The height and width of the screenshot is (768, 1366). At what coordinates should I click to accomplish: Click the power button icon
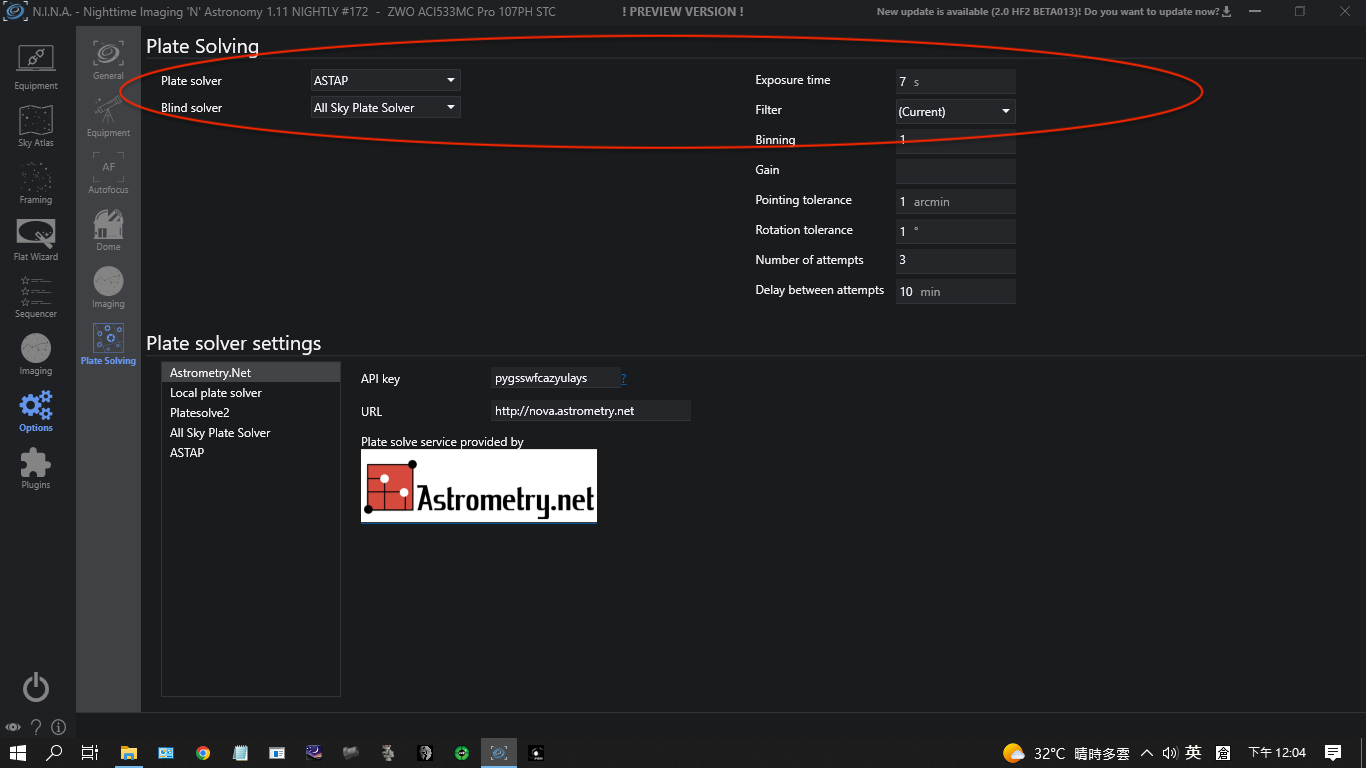tap(36, 687)
